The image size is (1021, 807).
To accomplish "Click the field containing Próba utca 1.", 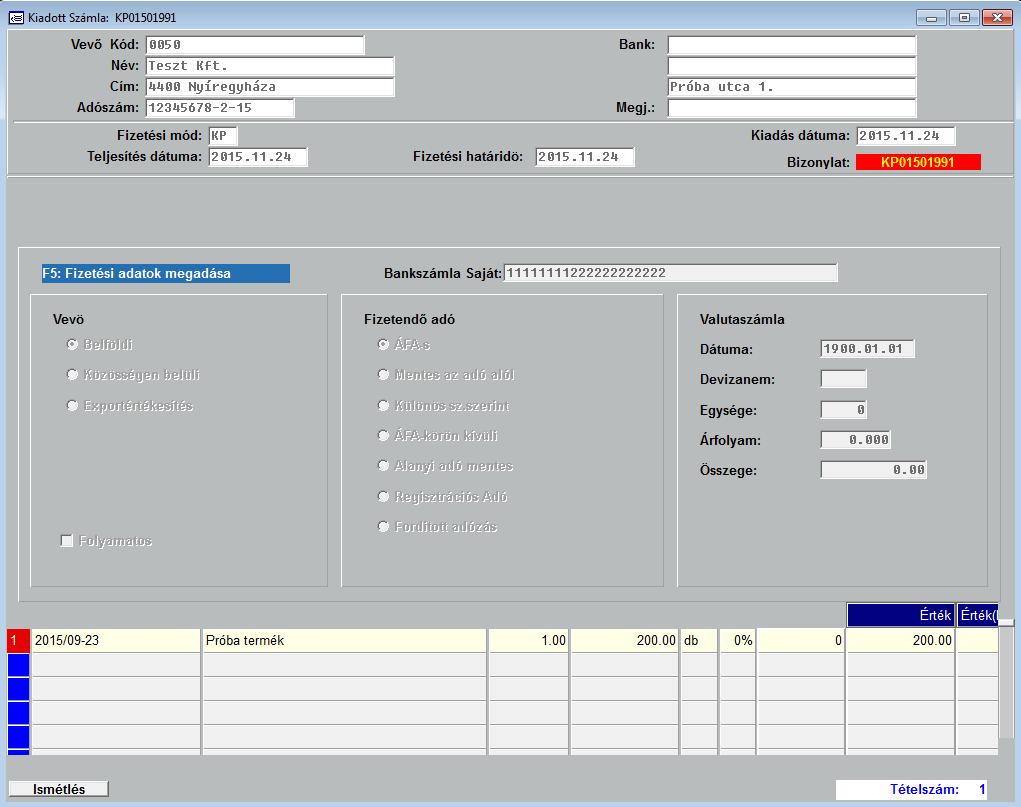I will (x=792, y=87).
